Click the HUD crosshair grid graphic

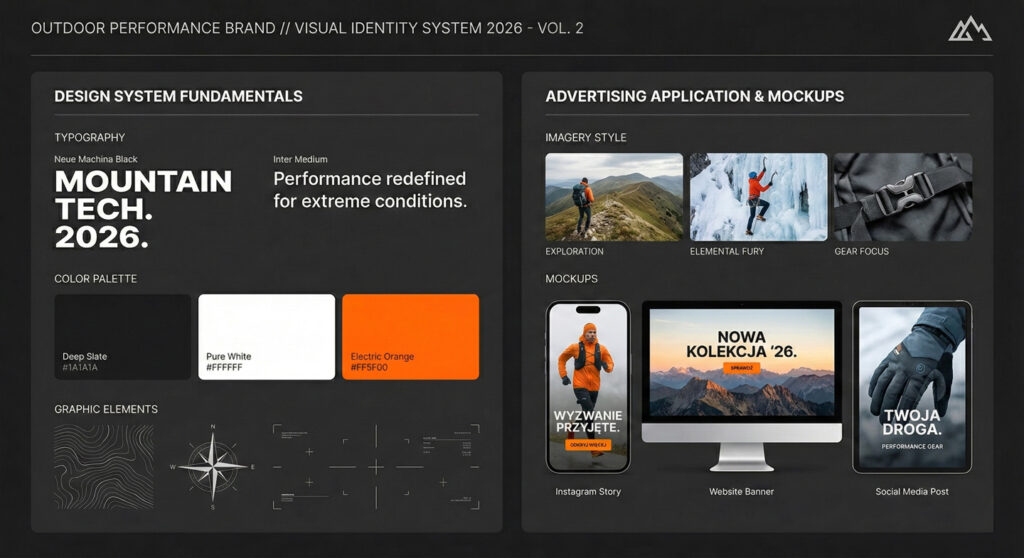375,467
